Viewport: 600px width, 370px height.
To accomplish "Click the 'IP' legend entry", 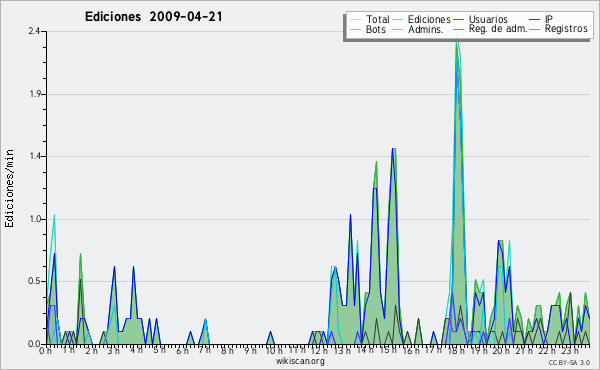I will click(x=549, y=19).
